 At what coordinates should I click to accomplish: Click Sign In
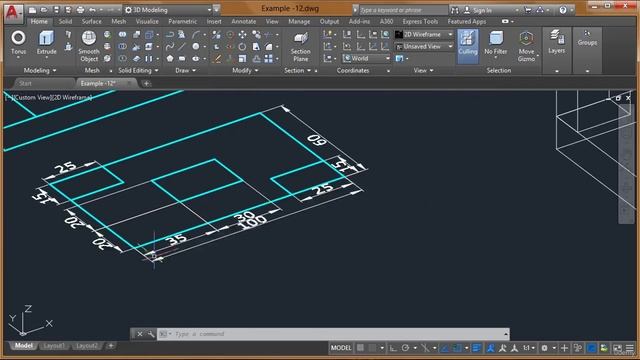482,10
